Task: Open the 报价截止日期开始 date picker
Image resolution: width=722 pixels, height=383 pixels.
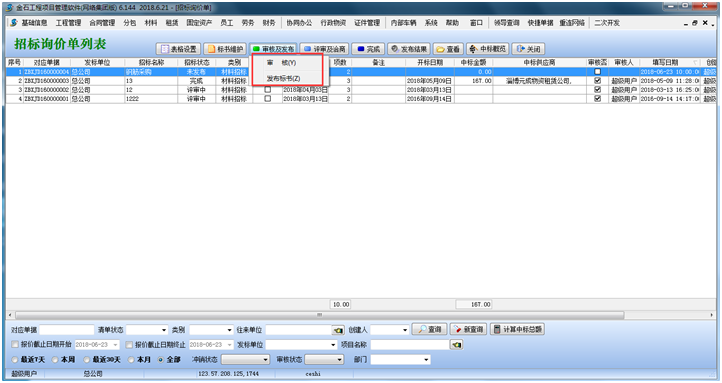Action: click(x=115, y=345)
